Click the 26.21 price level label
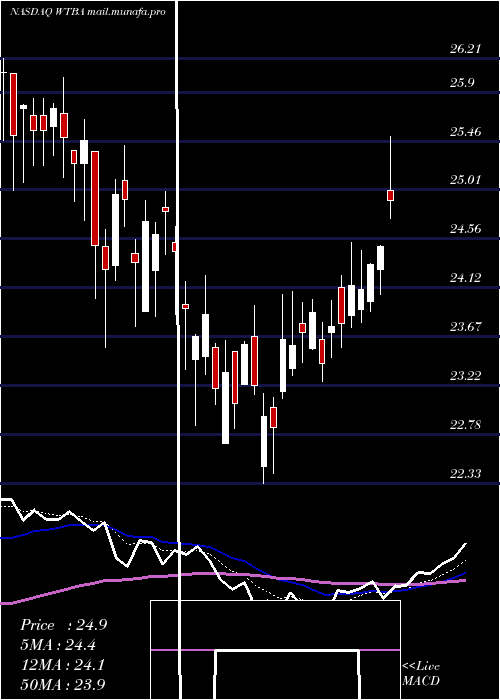The width and height of the screenshot is (500, 700). pyautogui.click(x=465, y=48)
